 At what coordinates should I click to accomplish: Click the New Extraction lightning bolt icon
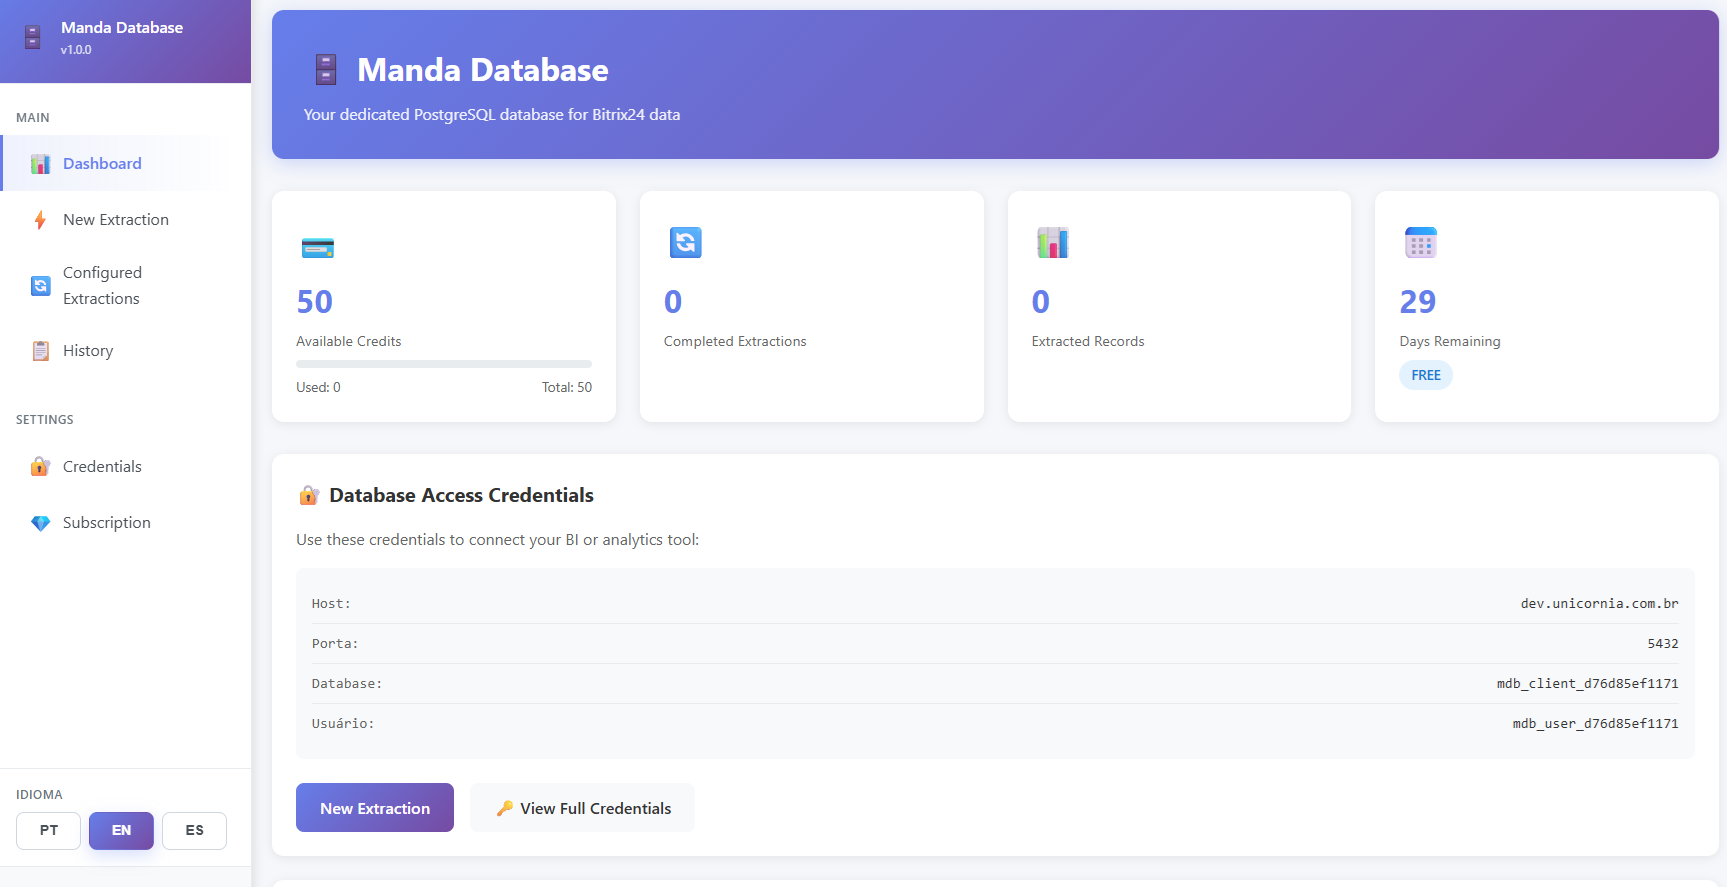40,220
